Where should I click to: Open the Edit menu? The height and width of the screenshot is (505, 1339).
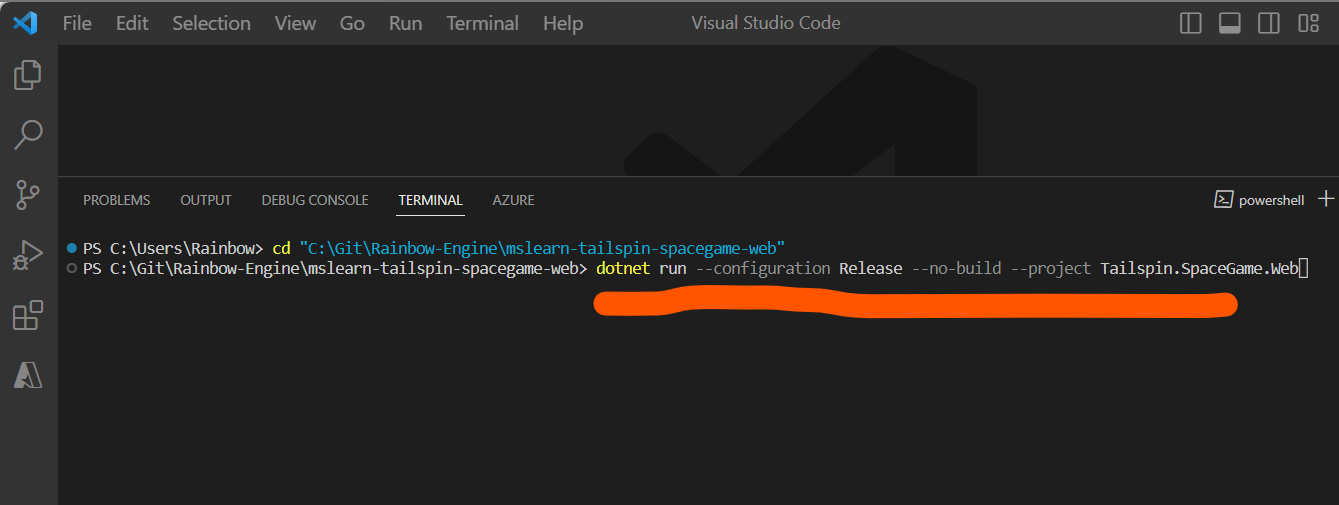pos(132,23)
